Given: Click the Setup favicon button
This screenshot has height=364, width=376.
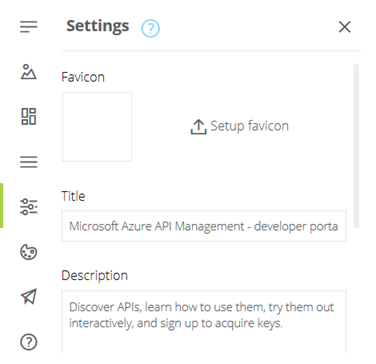Looking at the screenshot, I should click(x=239, y=126).
